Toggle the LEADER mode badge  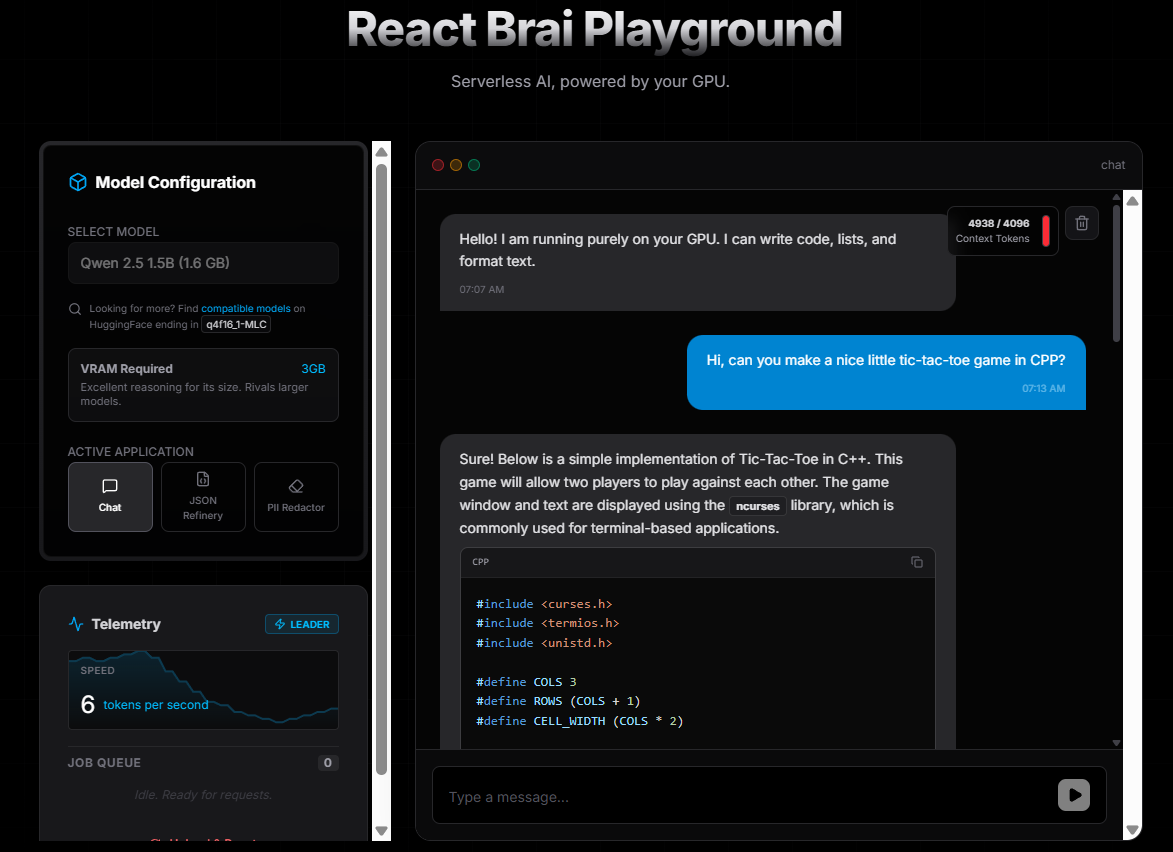click(301, 623)
